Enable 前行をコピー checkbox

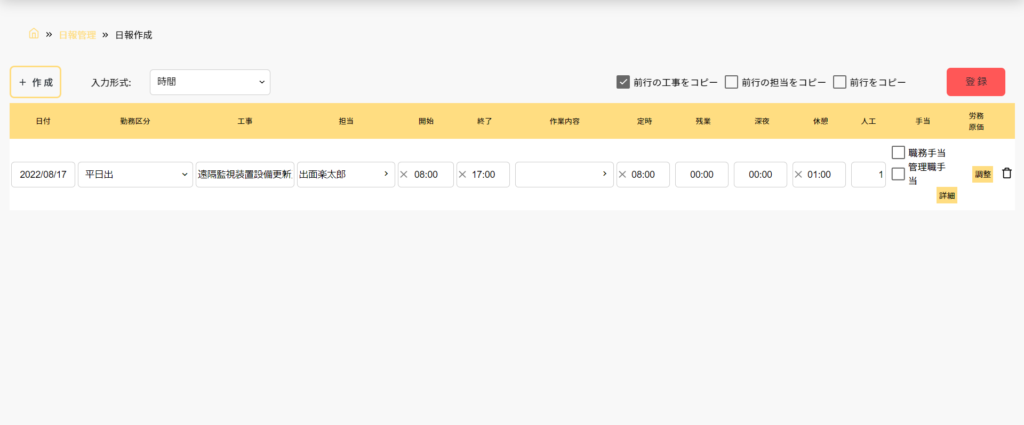tap(840, 82)
